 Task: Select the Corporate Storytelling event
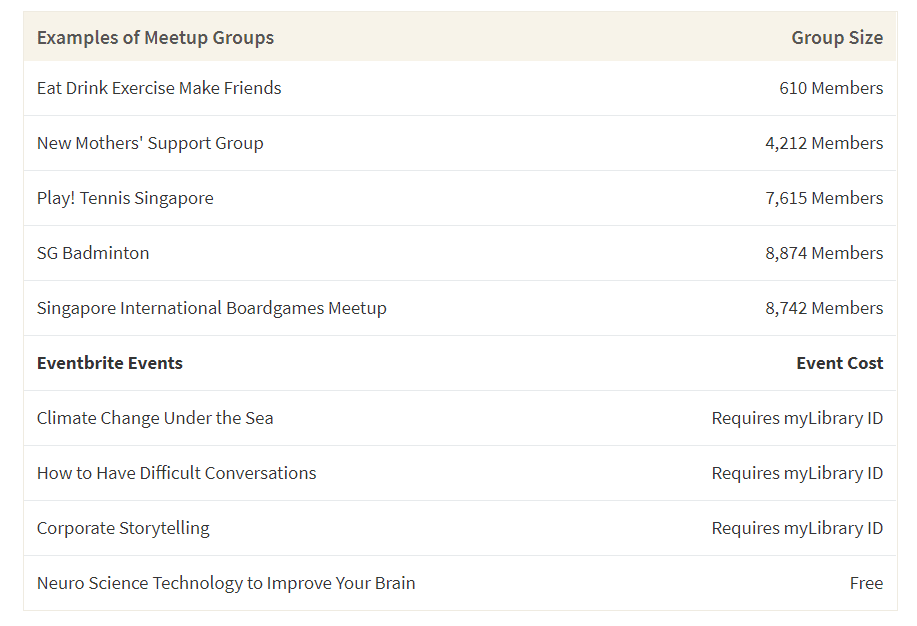click(x=123, y=528)
